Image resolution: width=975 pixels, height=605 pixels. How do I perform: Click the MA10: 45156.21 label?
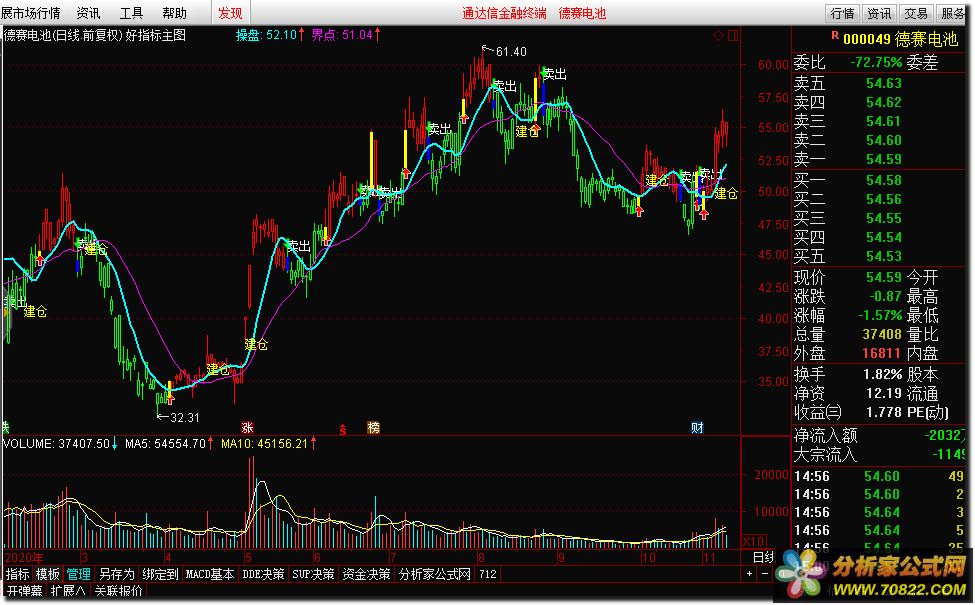[x=268, y=444]
